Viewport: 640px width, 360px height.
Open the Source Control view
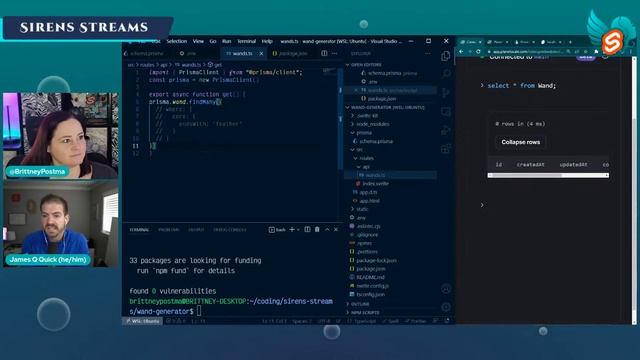coord(446,93)
